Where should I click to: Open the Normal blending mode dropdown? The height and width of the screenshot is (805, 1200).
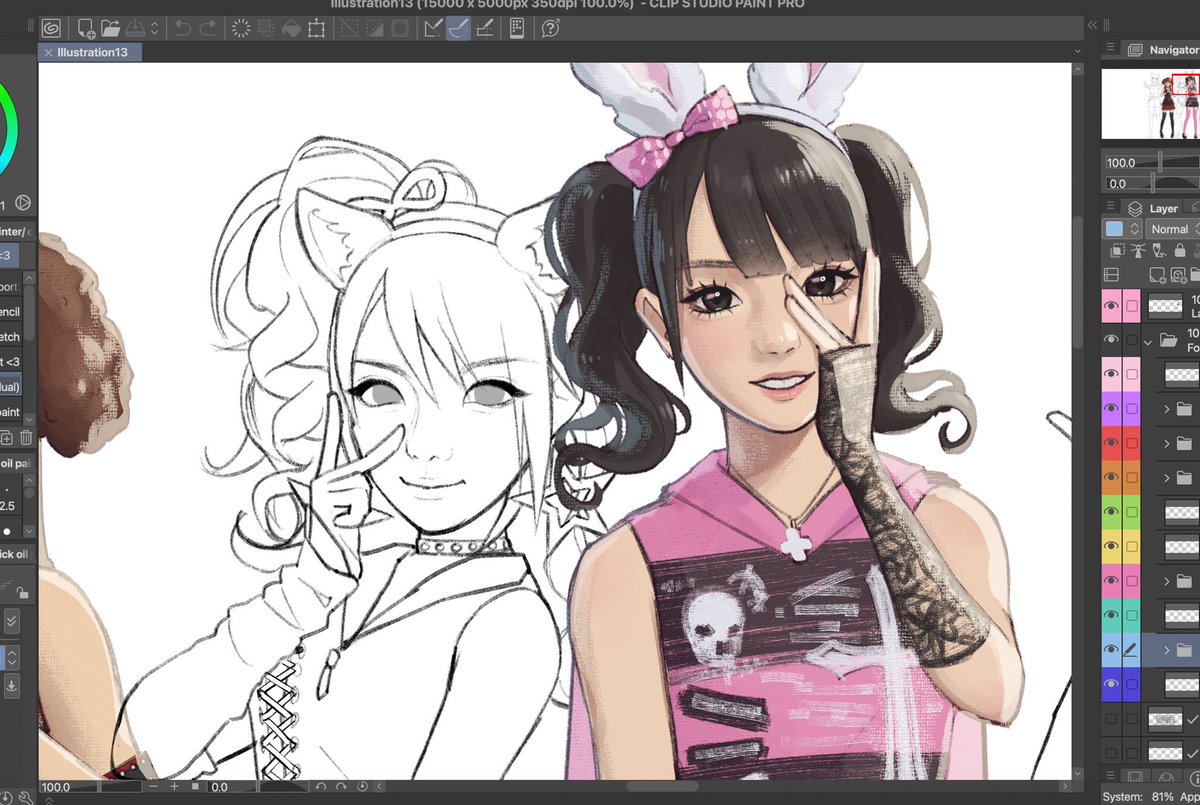pyautogui.click(x=1172, y=229)
